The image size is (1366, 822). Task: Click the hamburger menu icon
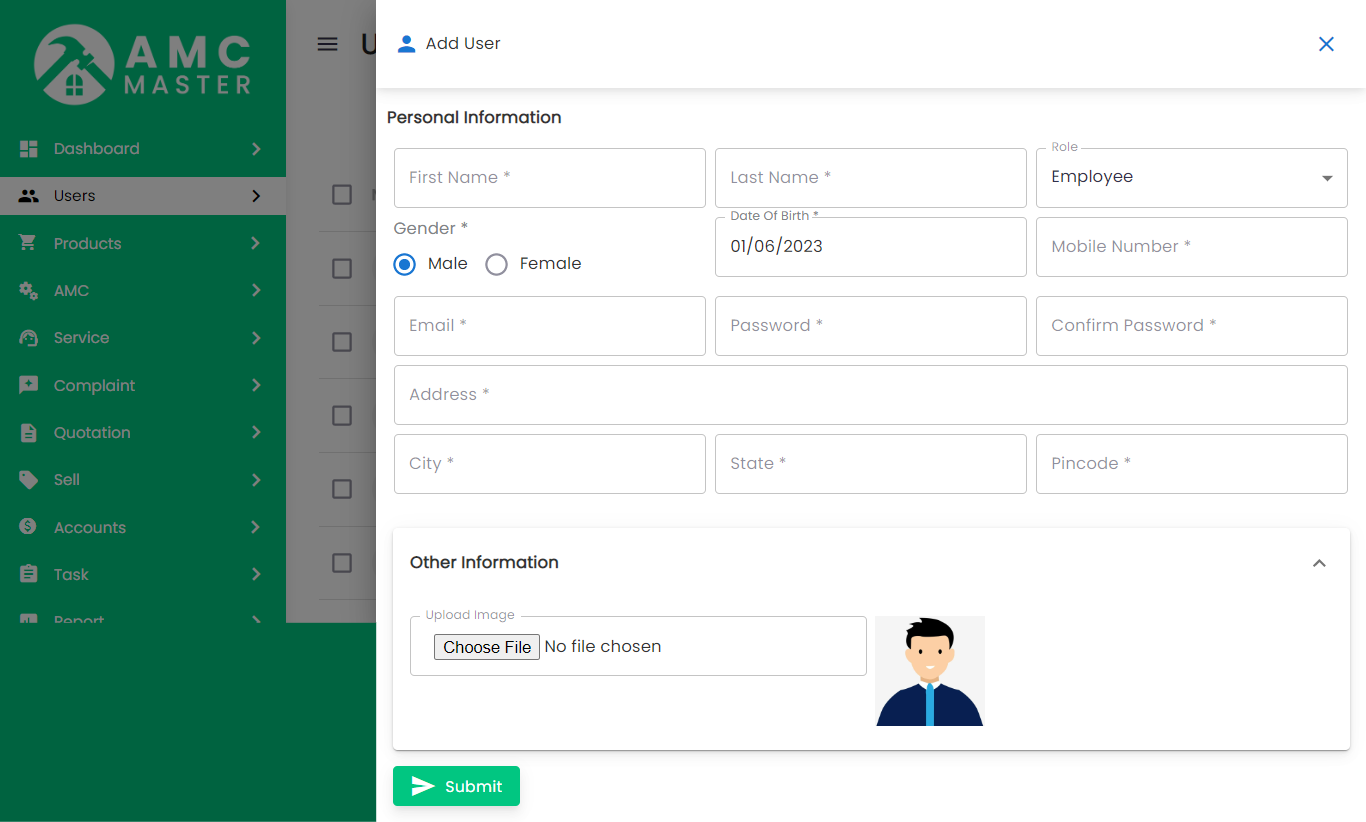327,44
